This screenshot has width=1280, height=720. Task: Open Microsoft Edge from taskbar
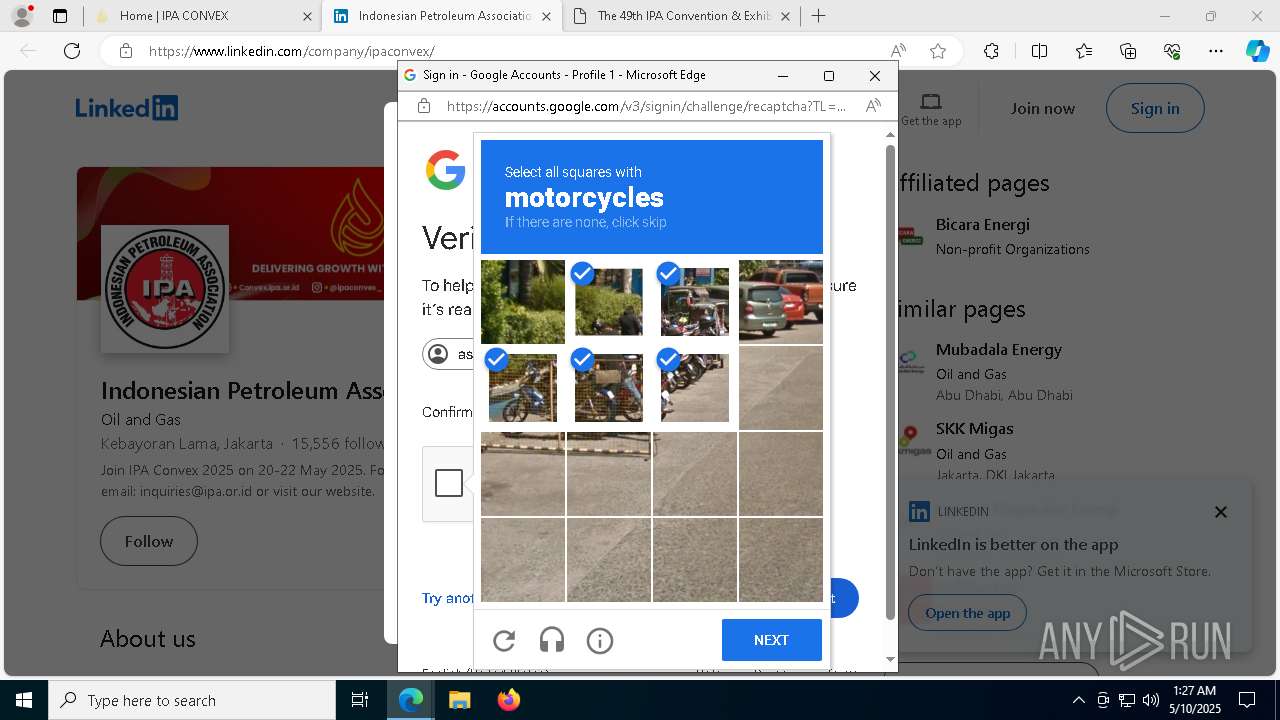click(x=411, y=700)
